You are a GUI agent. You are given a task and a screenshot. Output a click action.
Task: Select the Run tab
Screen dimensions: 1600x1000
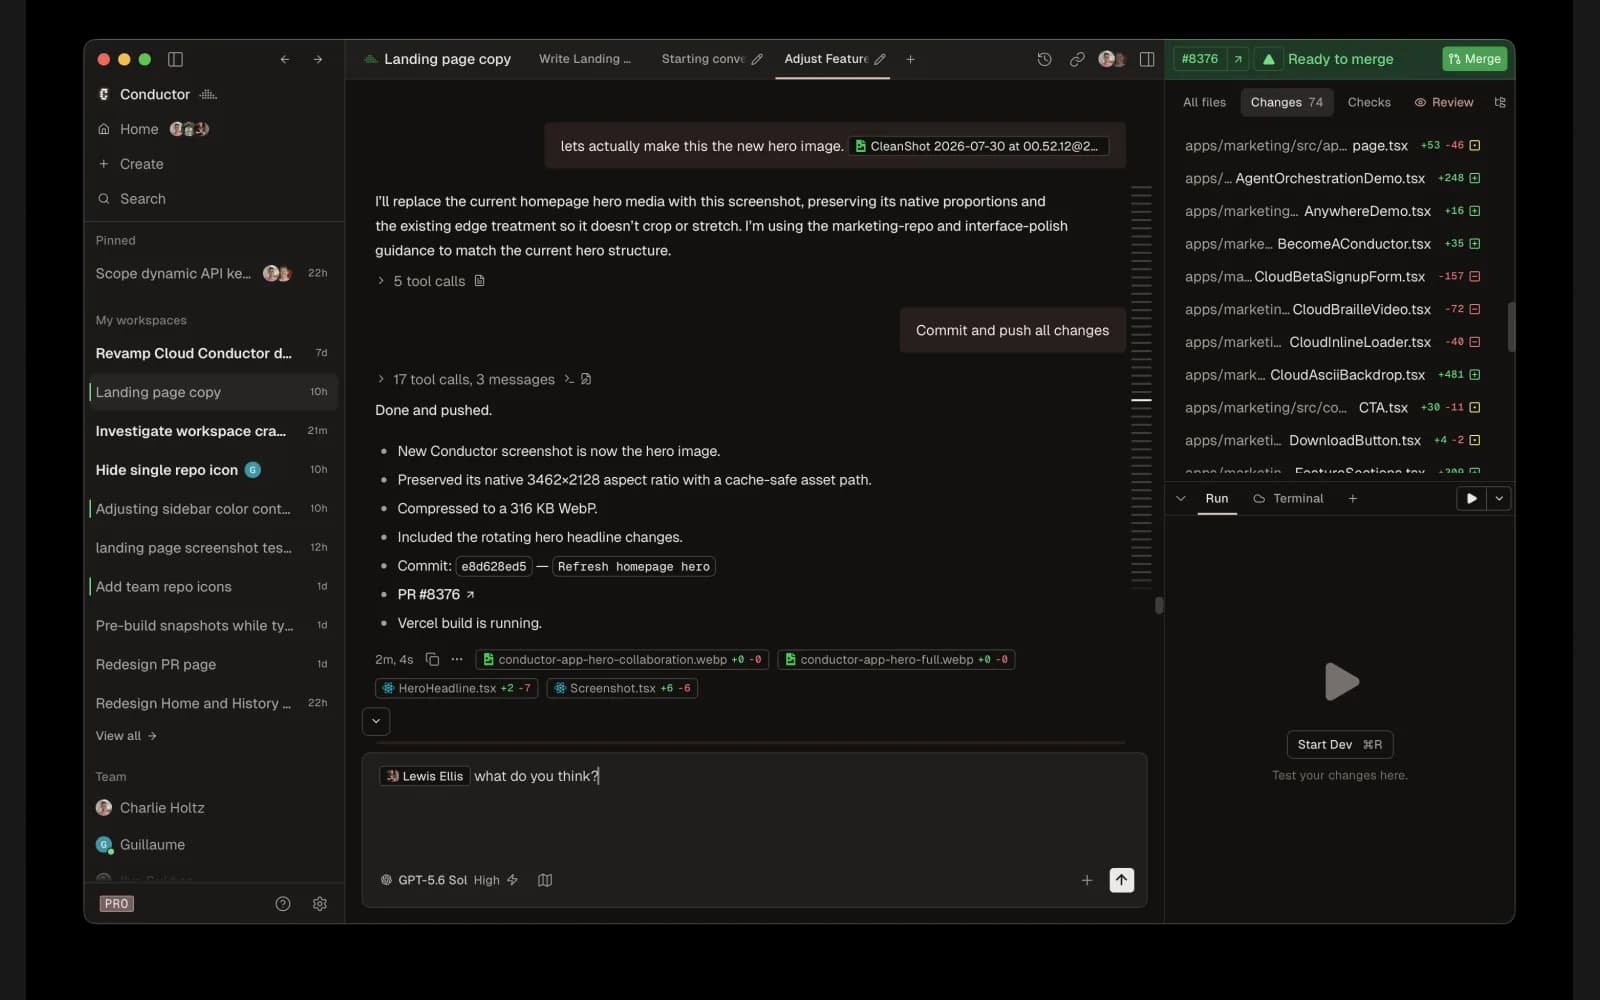[1217, 498]
